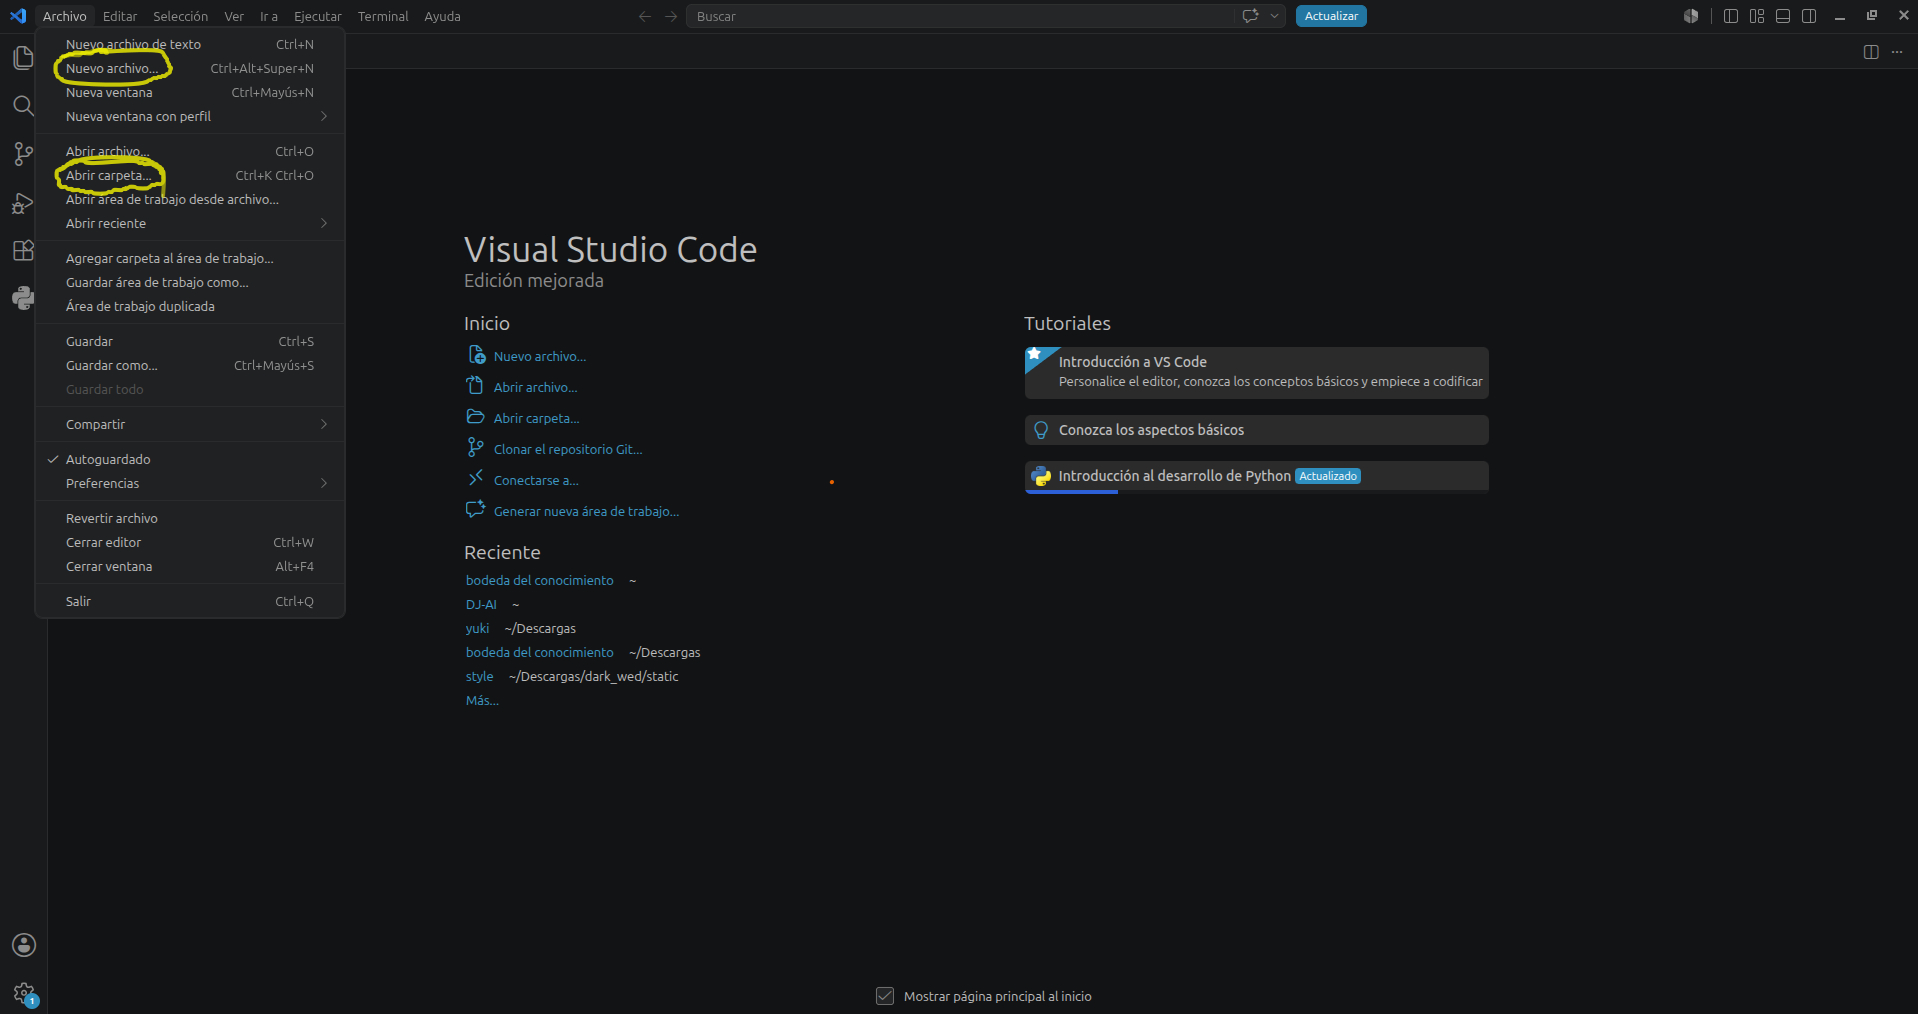Image resolution: width=1918 pixels, height=1014 pixels.
Task: Open the Terminal menu
Action: 383,16
